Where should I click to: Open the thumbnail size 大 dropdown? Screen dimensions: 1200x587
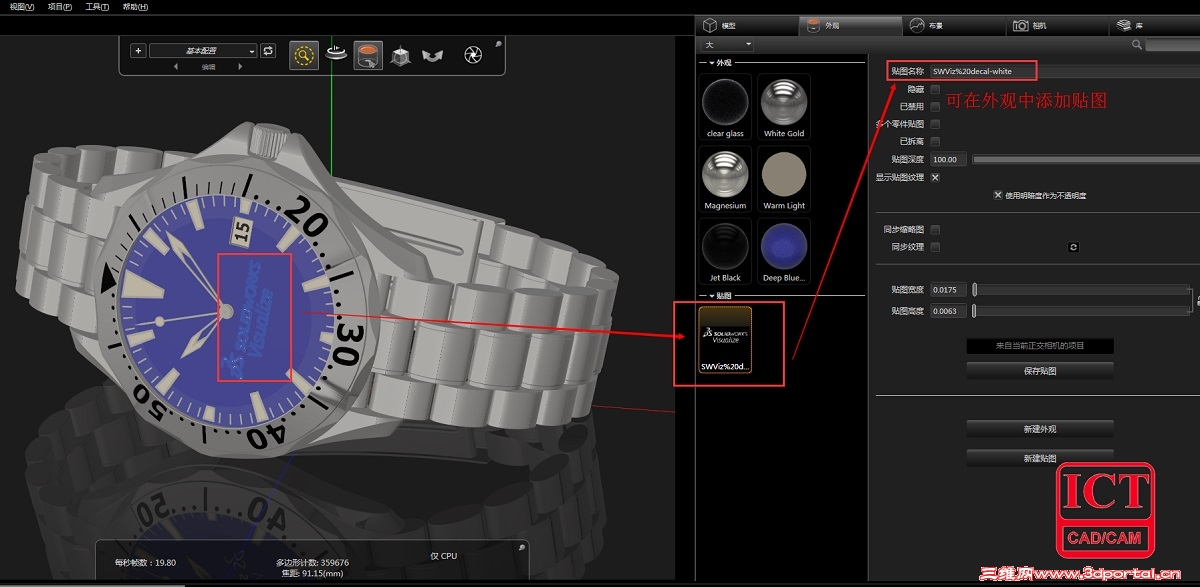click(727, 45)
